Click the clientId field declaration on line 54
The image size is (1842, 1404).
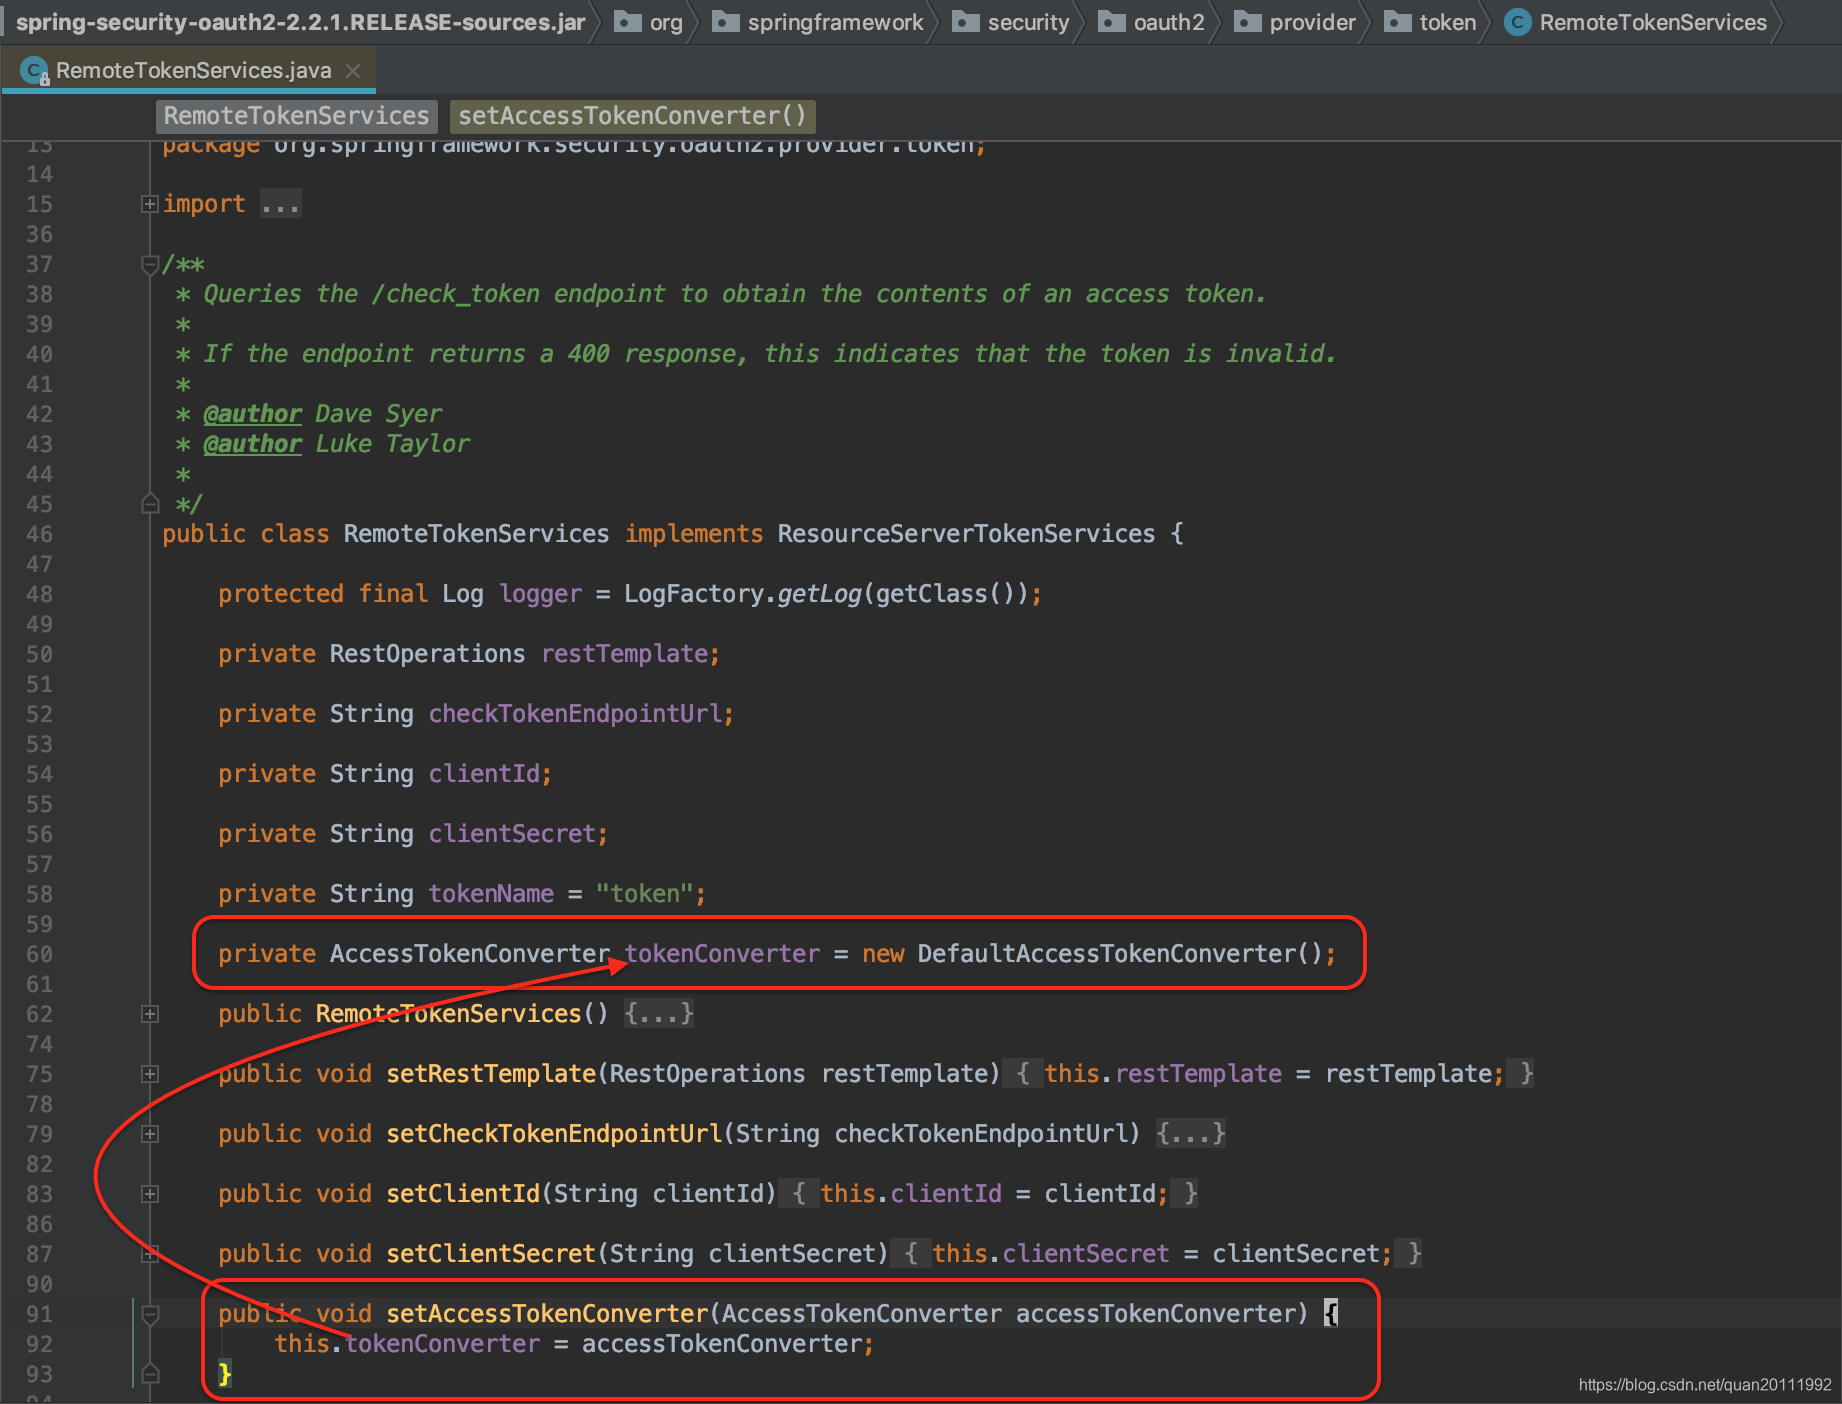pos(484,774)
